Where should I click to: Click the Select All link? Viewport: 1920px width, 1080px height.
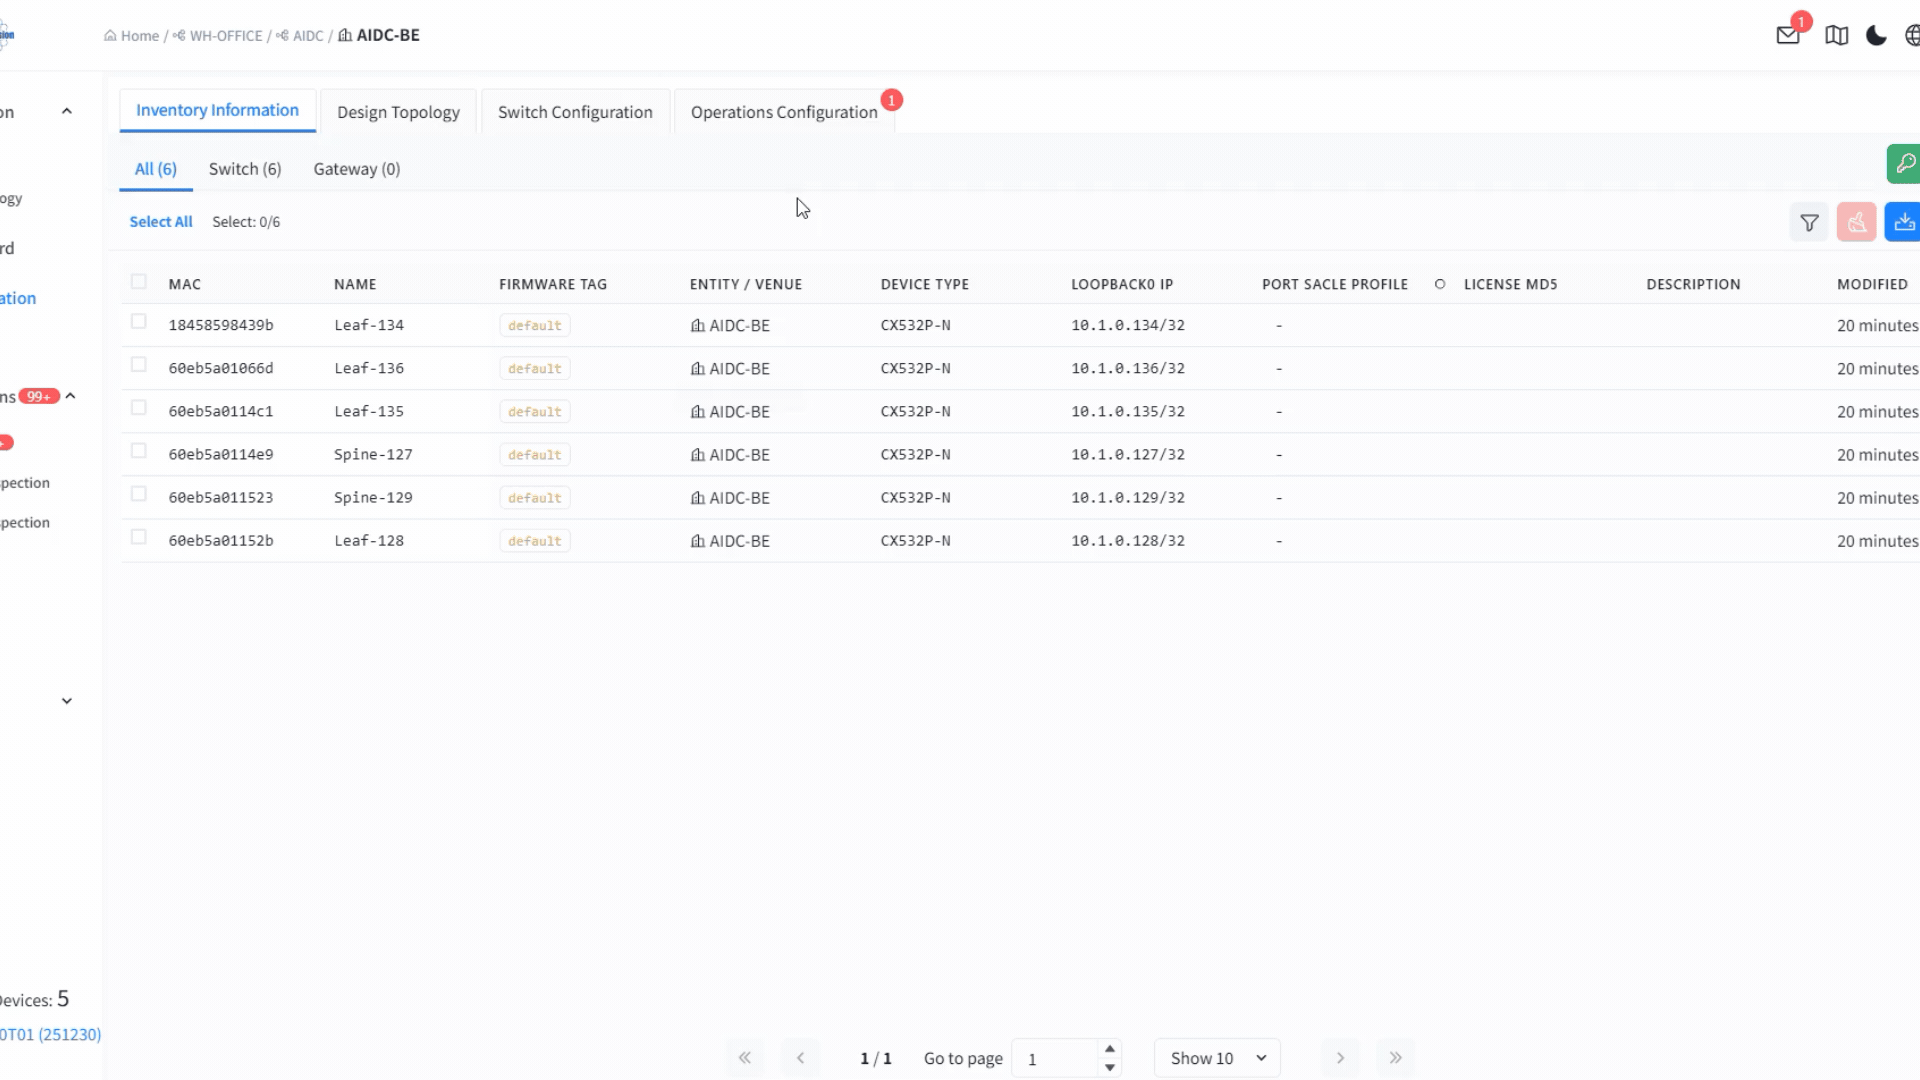pyautogui.click(x=160, y=222)
